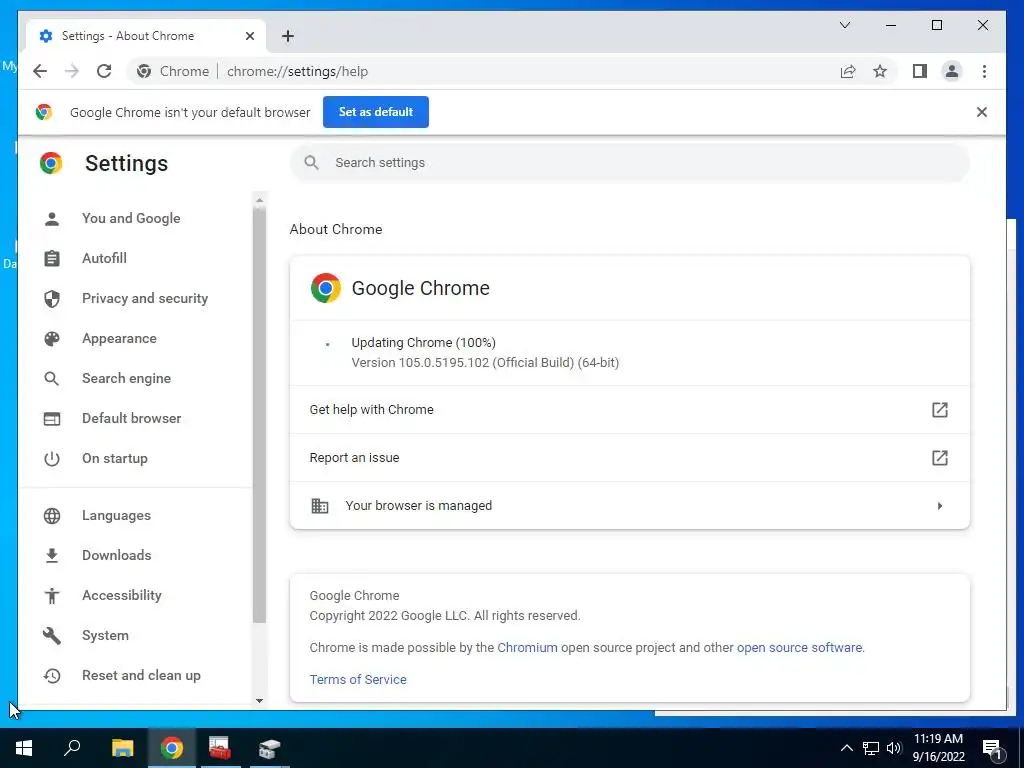Open the notification center icon

click(x=993, y=748)
